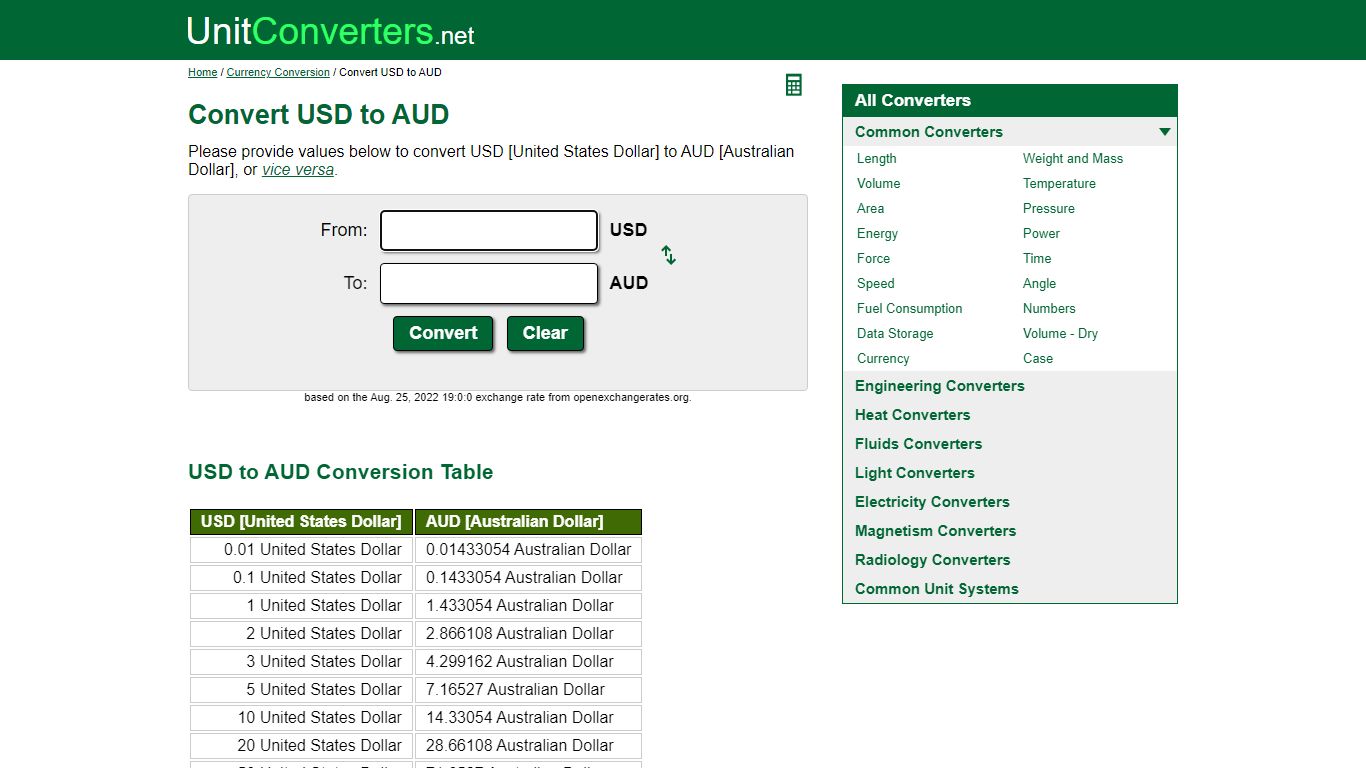Select the 0.01433054 Australian Dollar cell
1366x768 pixels.
tap(528, 550)
